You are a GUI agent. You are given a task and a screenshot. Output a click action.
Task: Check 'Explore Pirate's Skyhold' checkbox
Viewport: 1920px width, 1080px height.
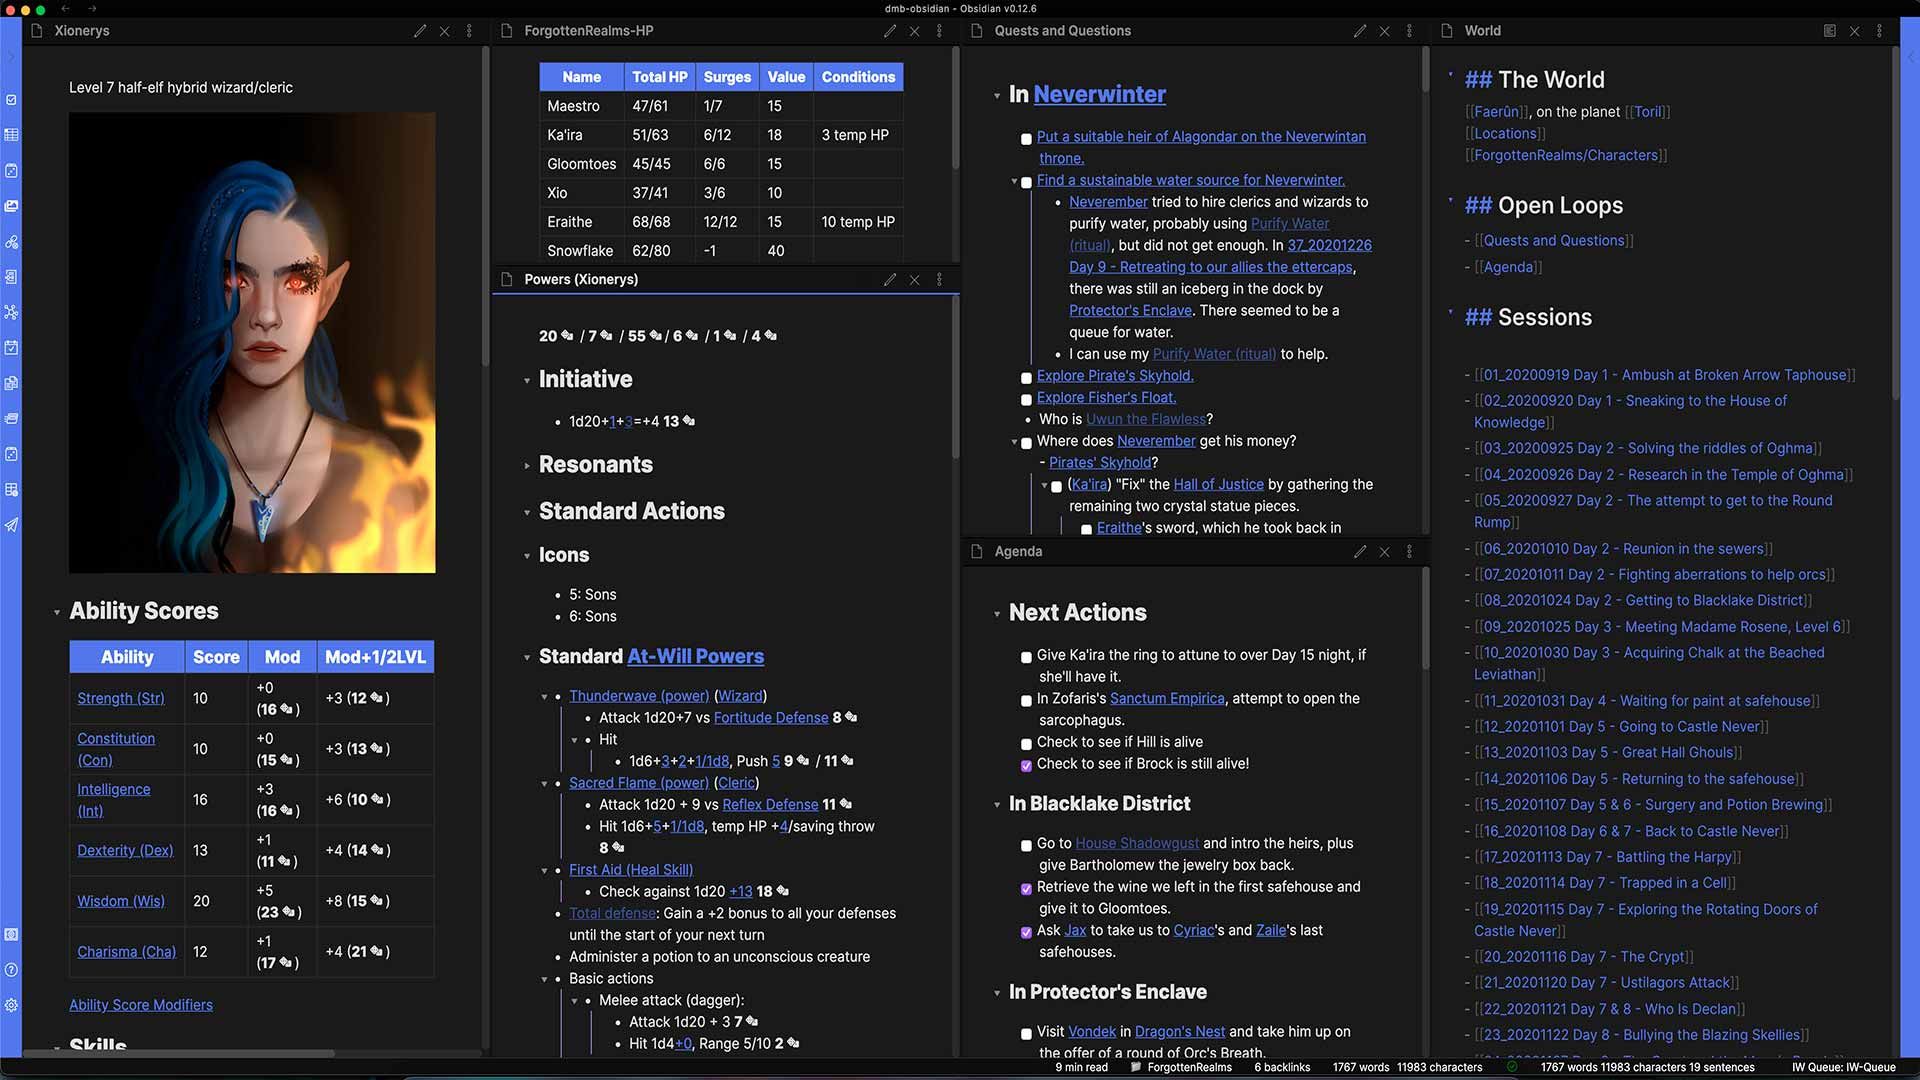[1026, 377]
